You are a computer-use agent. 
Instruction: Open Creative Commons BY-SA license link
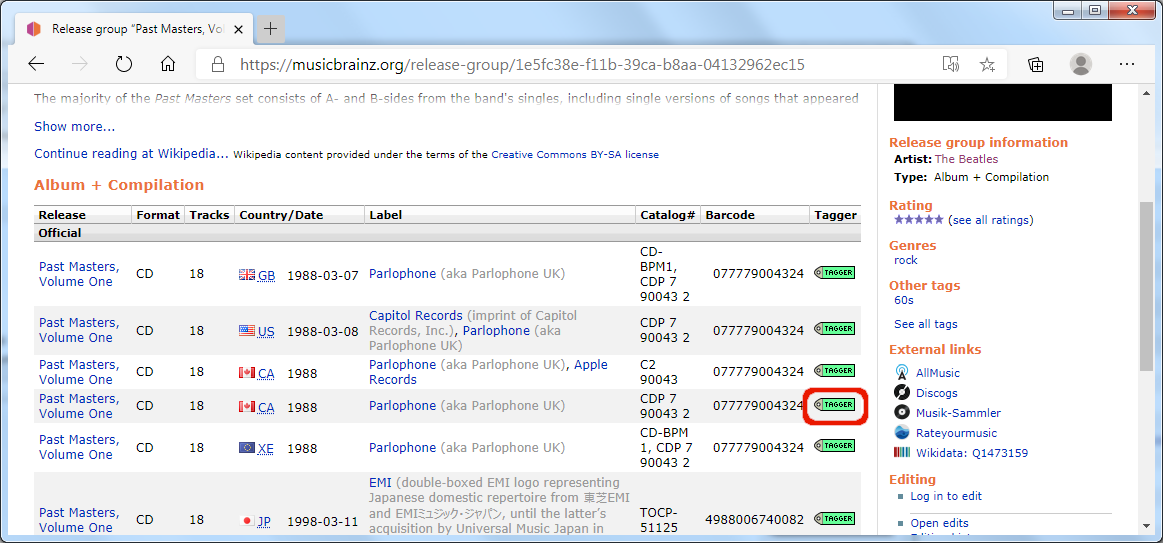click(575, 154)
